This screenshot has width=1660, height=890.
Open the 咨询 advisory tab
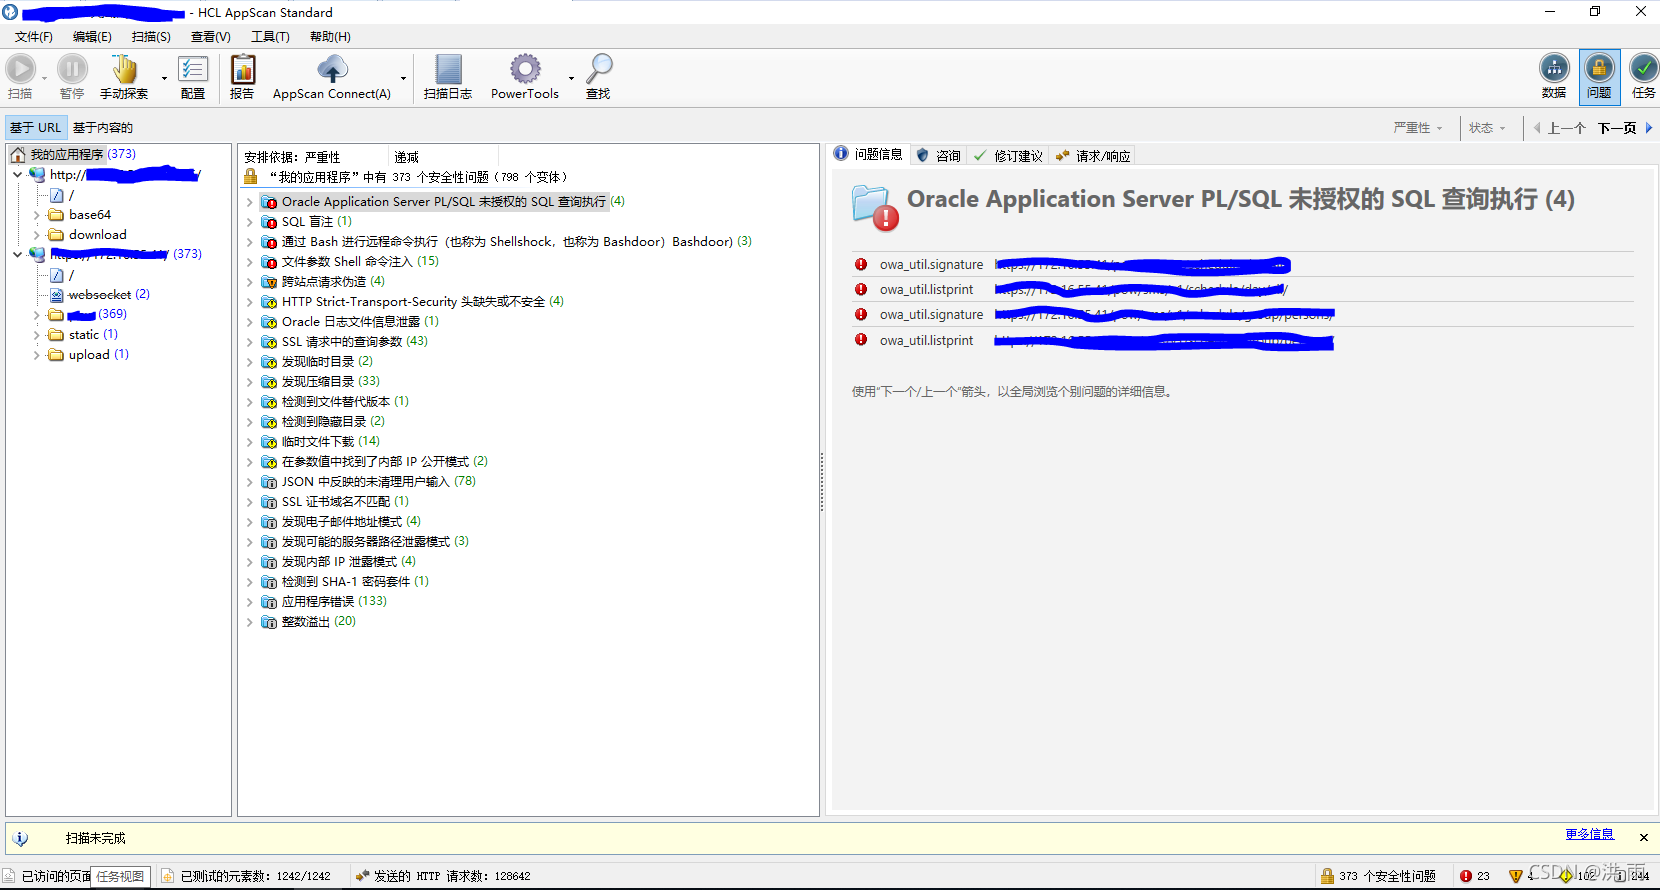(x=938, y=156)
